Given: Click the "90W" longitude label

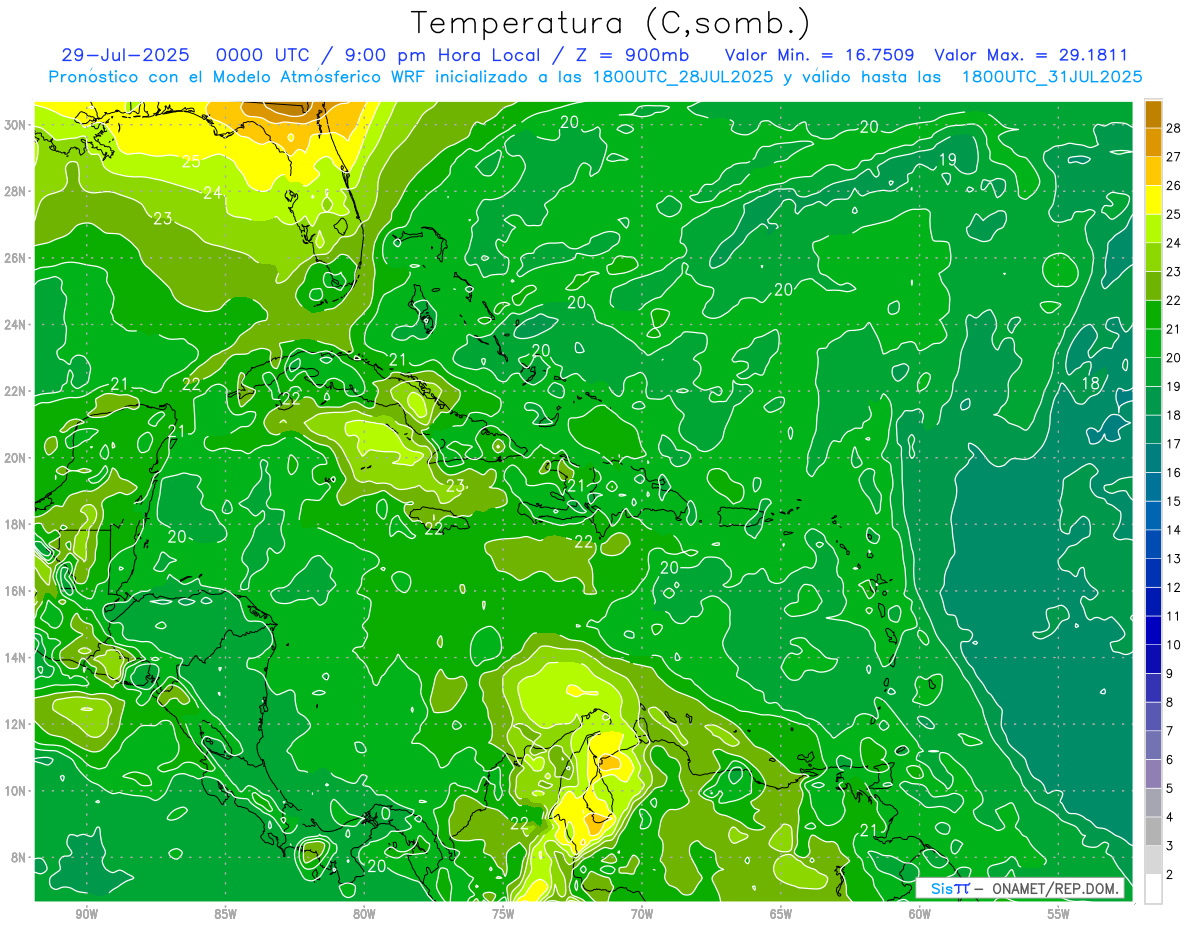Looking at the screenshot, I should (x=86, y=914).
